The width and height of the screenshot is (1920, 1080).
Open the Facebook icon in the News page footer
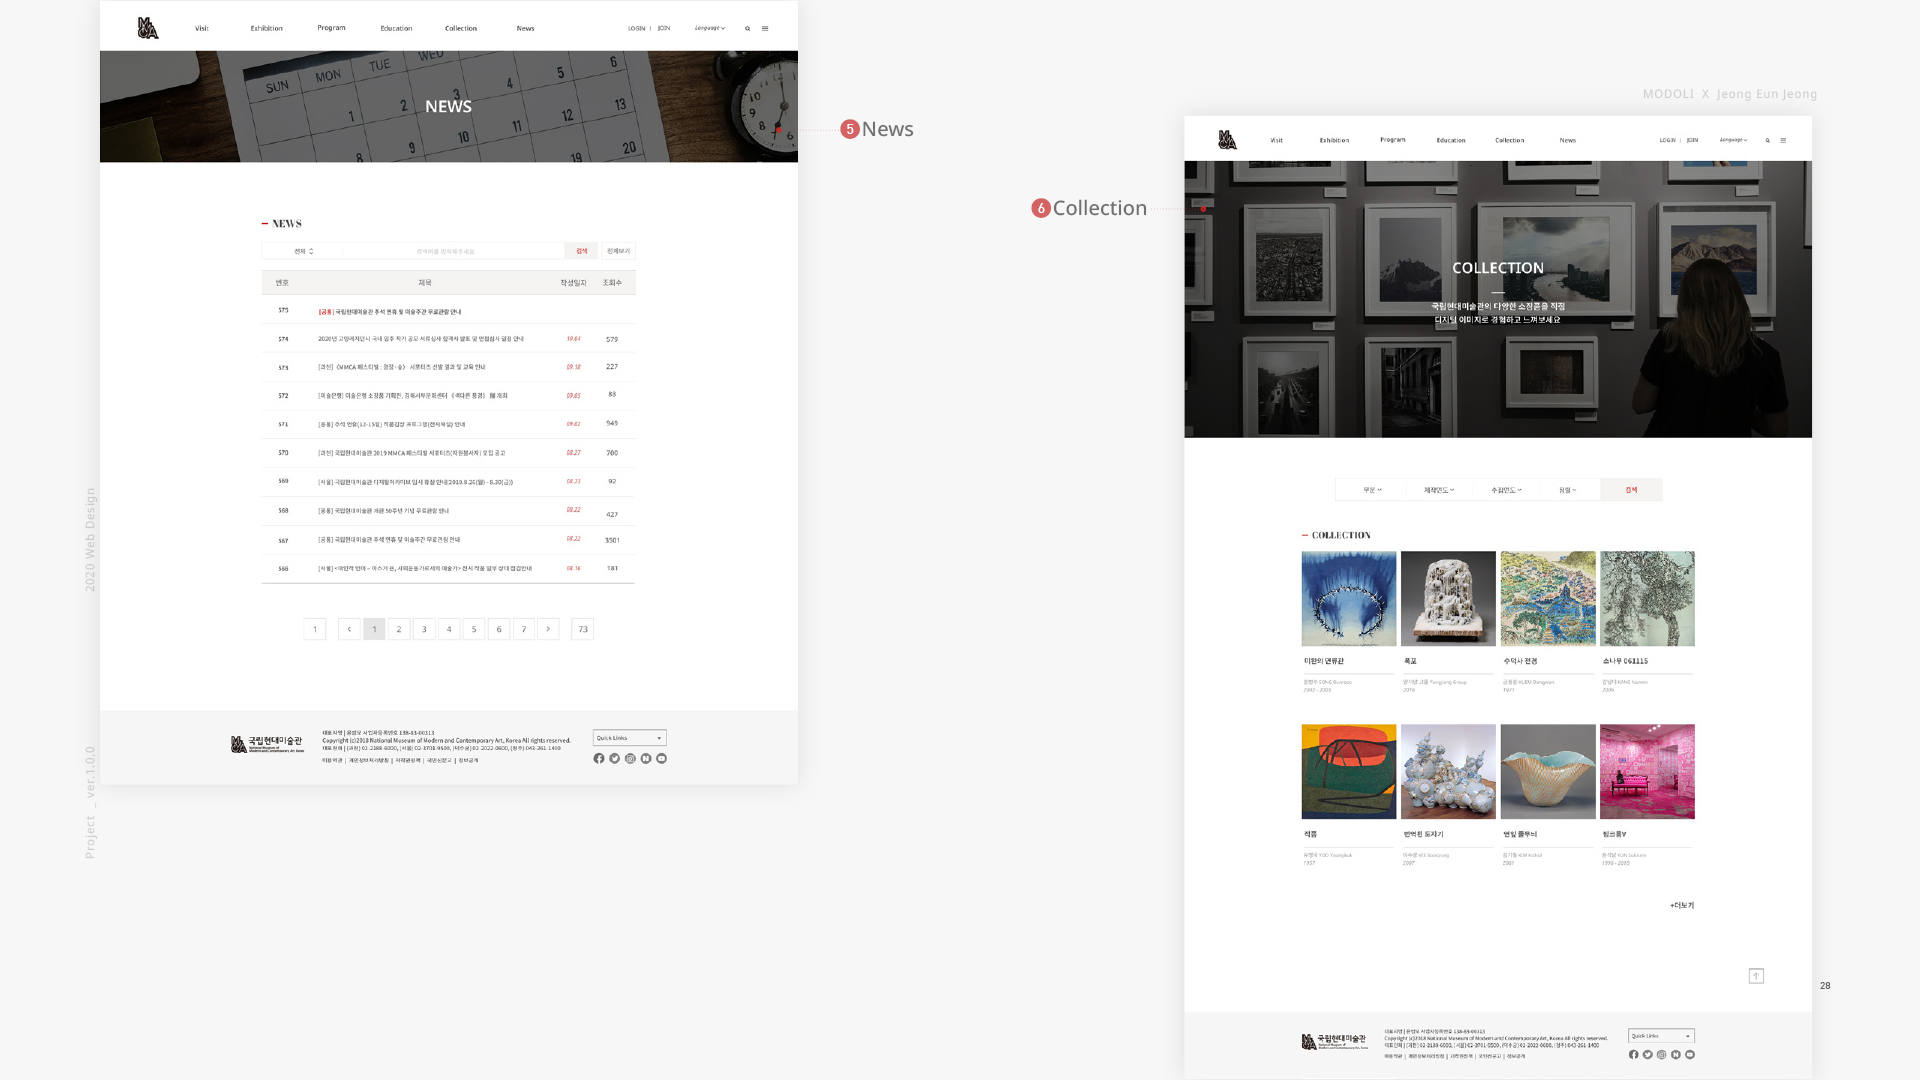[599, 759]
